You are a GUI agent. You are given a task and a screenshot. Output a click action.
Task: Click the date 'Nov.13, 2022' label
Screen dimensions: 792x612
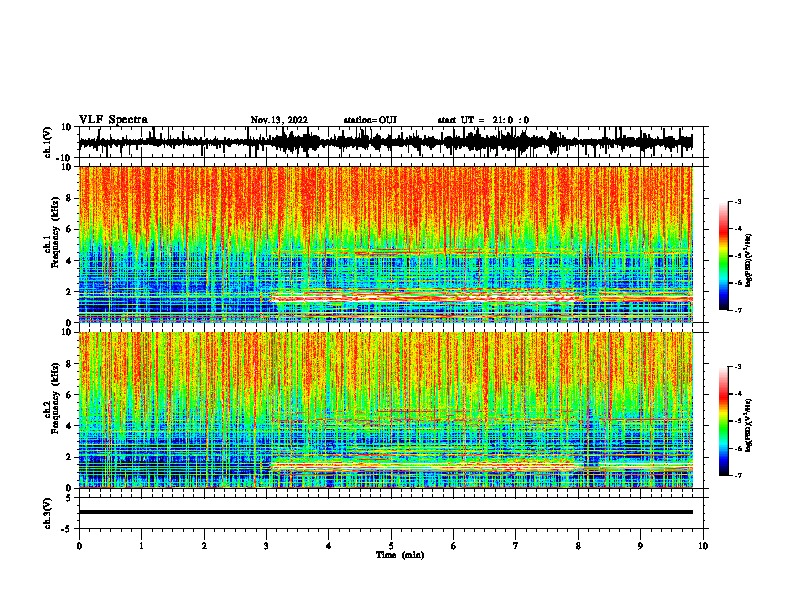[x=279, y=120]
